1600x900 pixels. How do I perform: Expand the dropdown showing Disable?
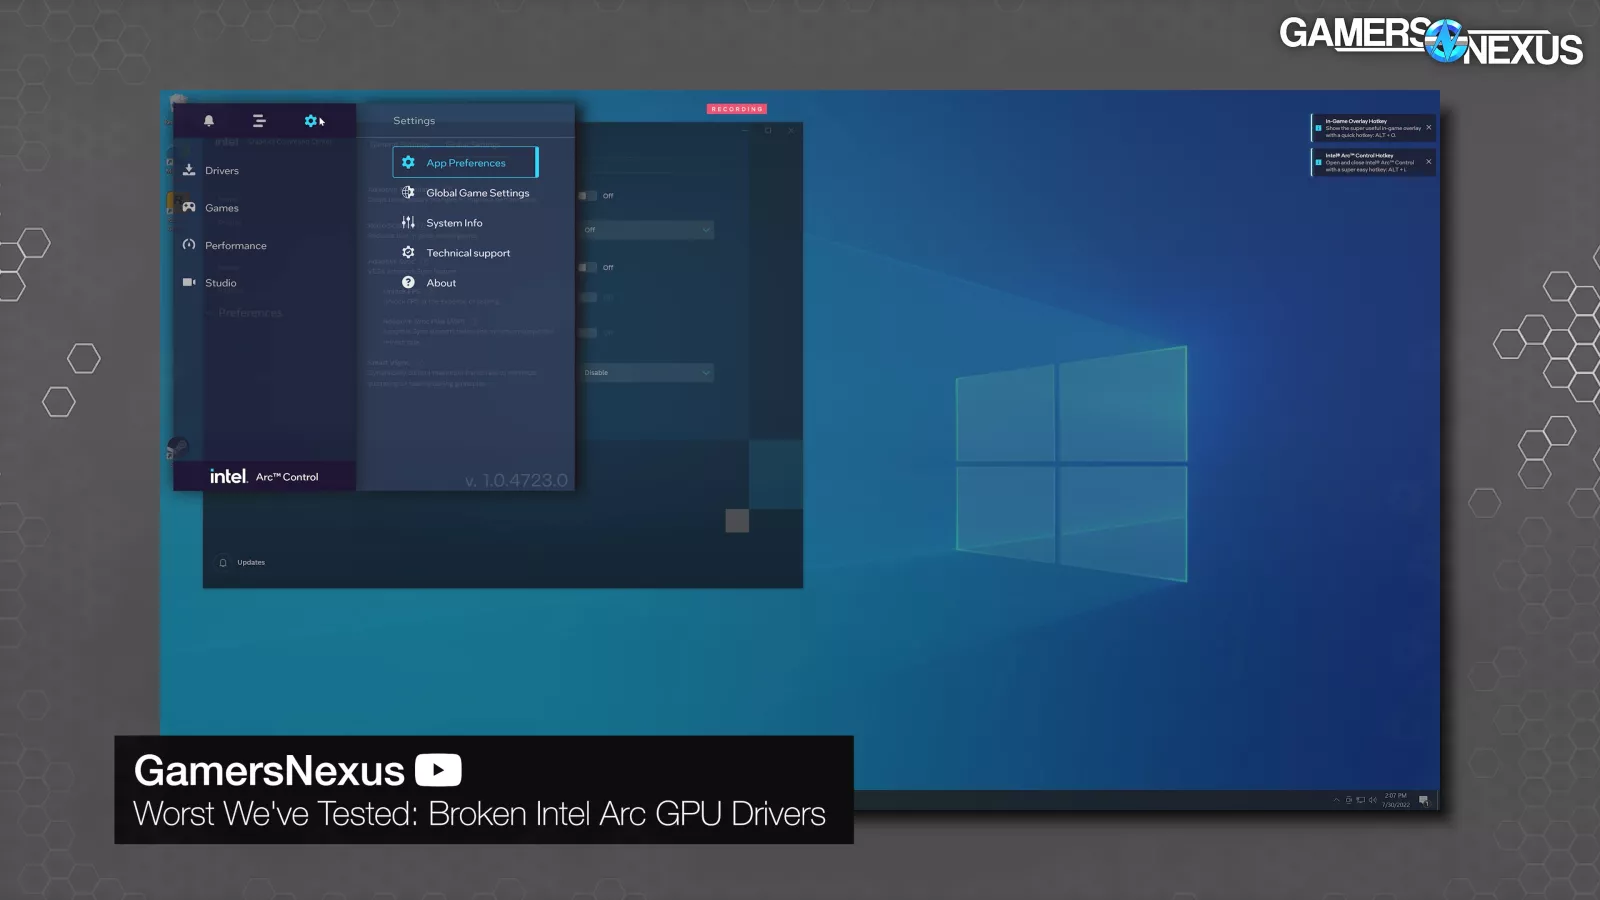(x=648, y=373)
